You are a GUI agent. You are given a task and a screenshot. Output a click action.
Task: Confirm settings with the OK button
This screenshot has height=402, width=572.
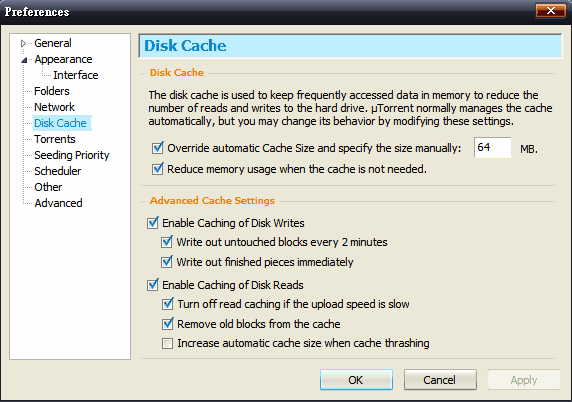pos(356,380)
